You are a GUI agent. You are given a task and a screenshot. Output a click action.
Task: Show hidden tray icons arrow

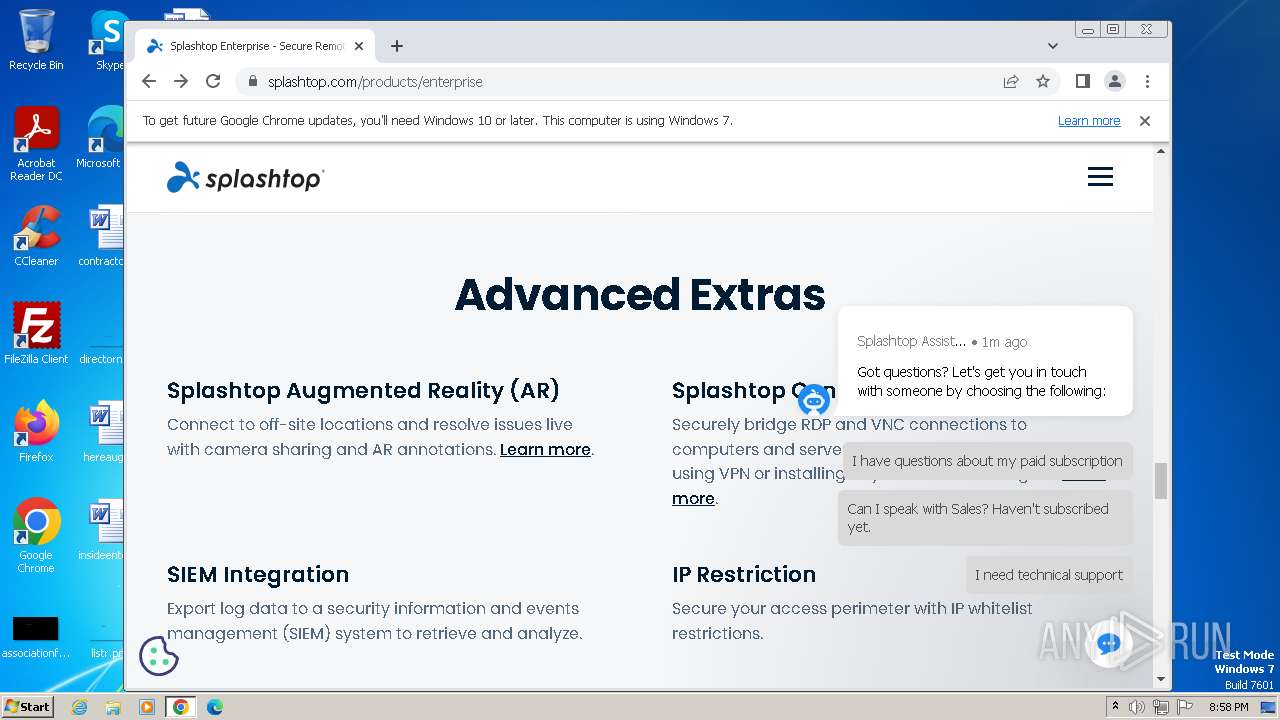[x=1115, y=707]
